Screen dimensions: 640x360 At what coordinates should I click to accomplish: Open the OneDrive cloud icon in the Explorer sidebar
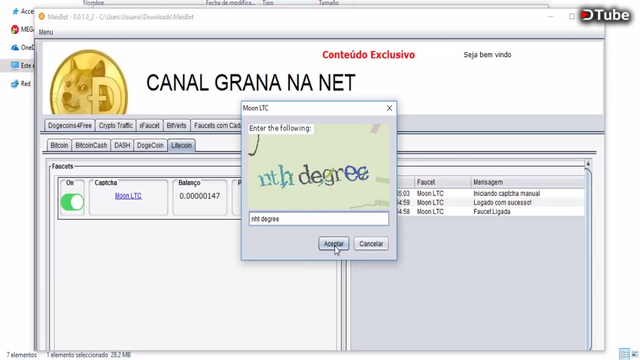click(15, 47)
